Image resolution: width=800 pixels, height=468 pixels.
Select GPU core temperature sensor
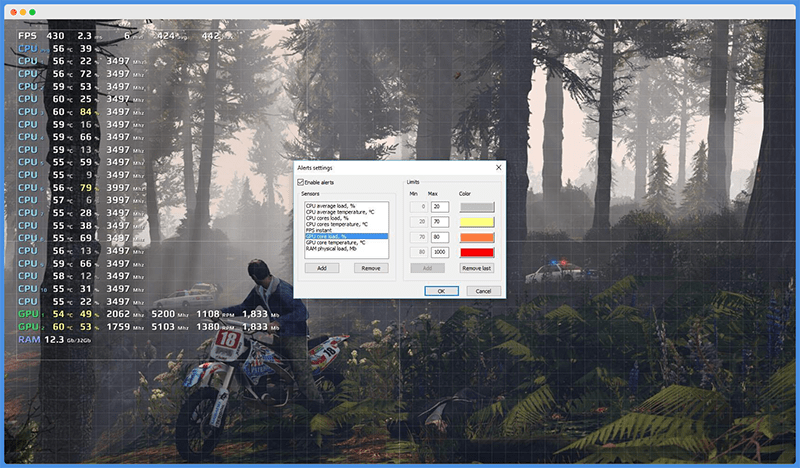335,242
